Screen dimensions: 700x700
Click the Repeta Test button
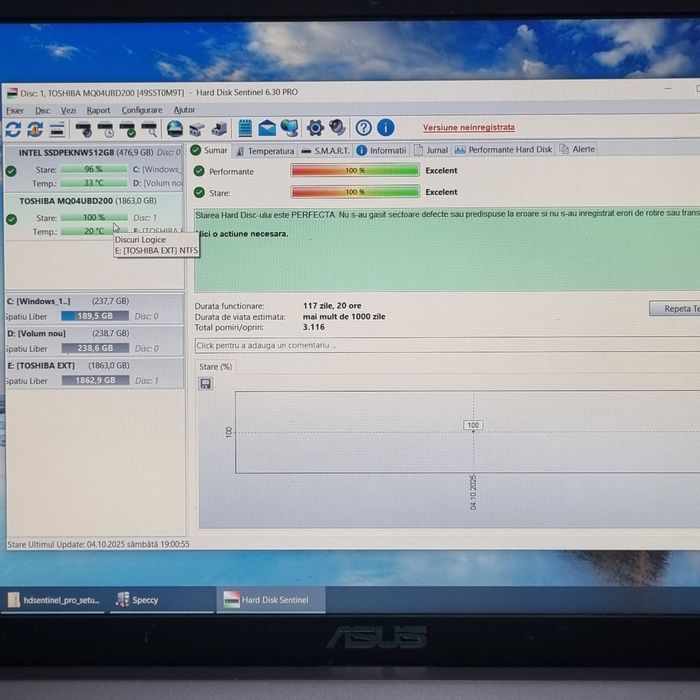[675, 308]
